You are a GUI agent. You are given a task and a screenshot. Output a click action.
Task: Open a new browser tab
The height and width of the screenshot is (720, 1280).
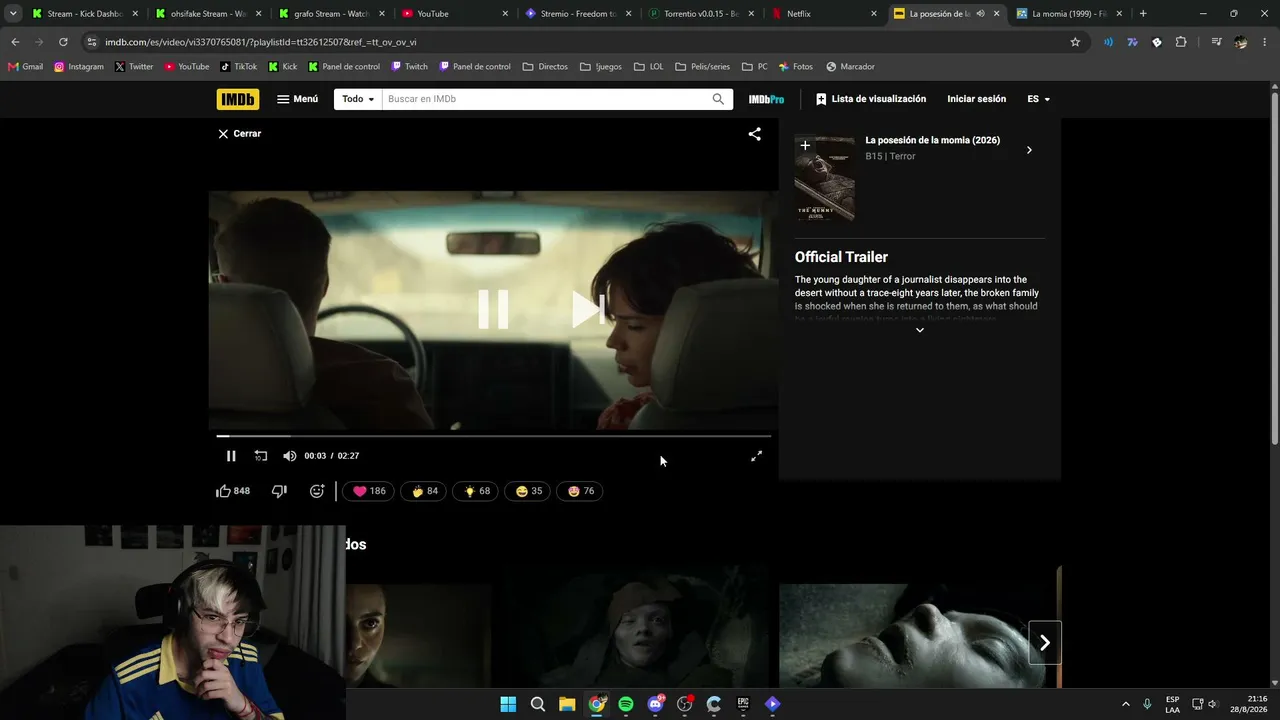[1143, 14]
